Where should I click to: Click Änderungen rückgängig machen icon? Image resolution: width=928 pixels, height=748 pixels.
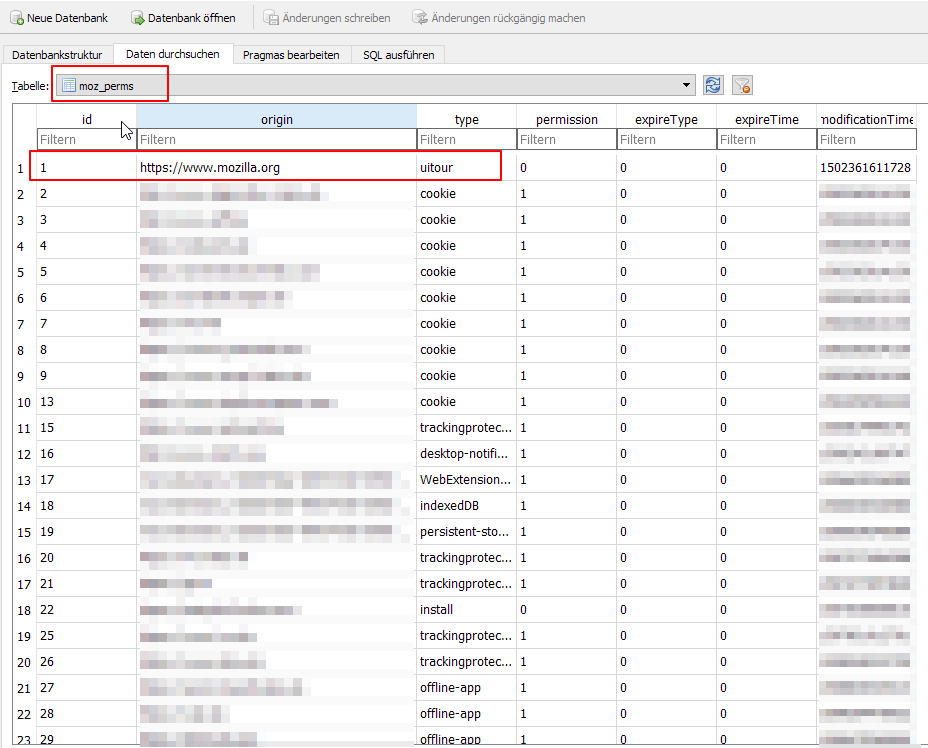(420, 18)
